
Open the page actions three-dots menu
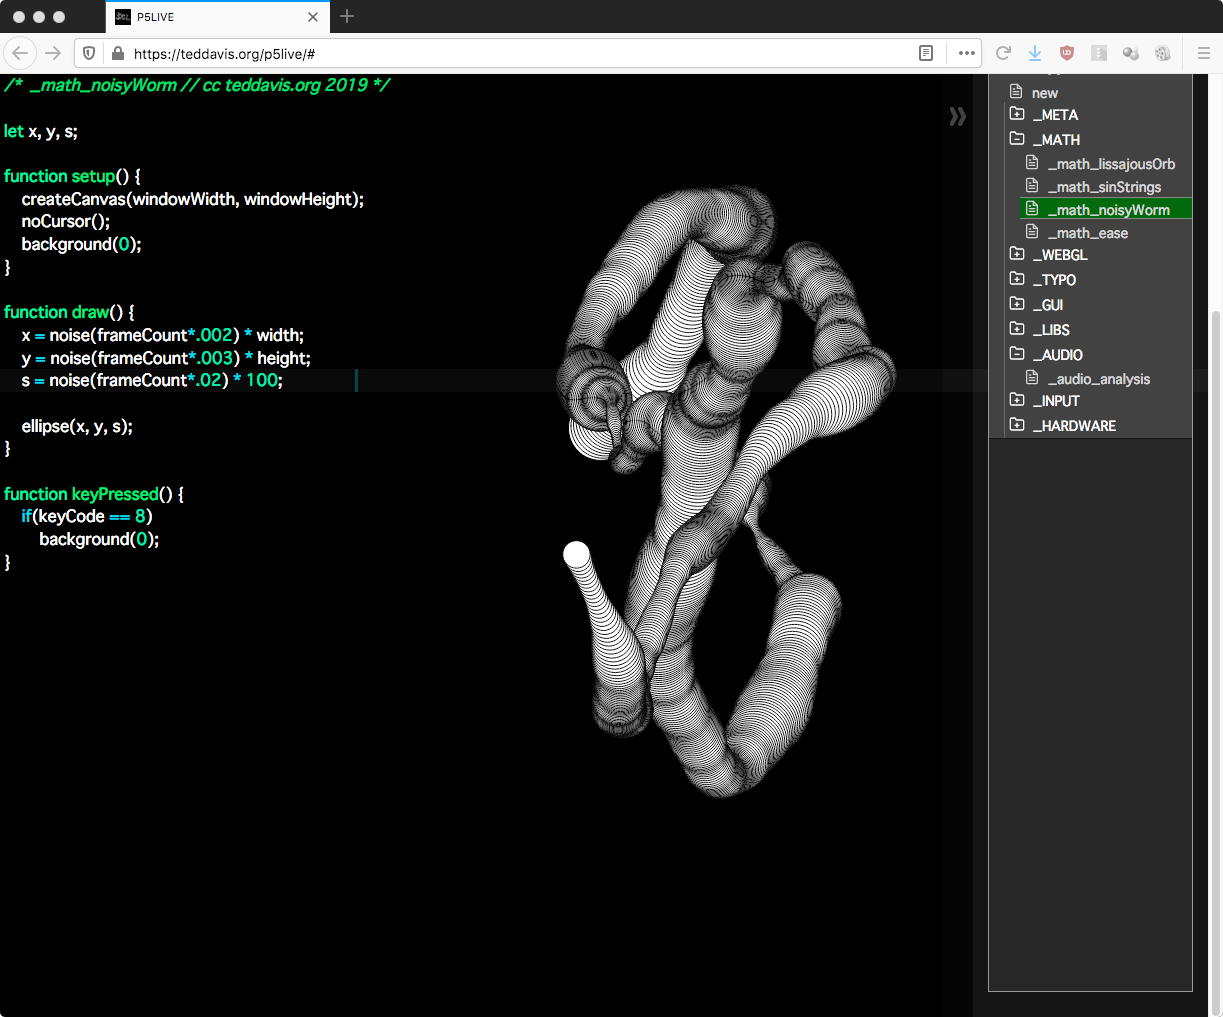point(966,53)
